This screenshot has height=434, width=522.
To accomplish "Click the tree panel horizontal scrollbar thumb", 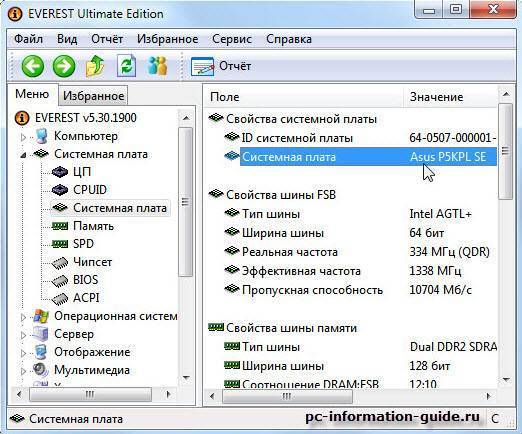I will [90, 395].
